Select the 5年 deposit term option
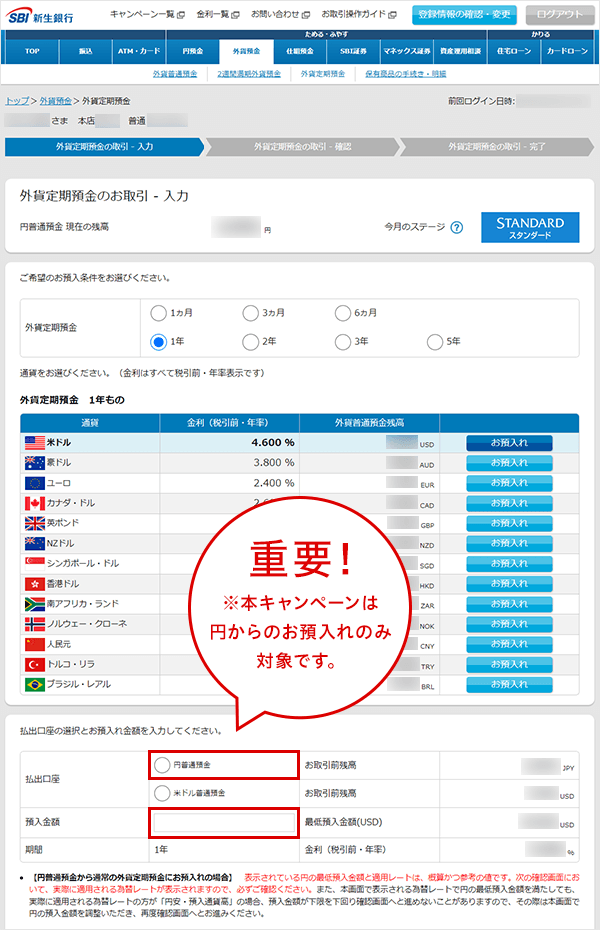Viewport: 600px width, 930px height. (435, 342)
